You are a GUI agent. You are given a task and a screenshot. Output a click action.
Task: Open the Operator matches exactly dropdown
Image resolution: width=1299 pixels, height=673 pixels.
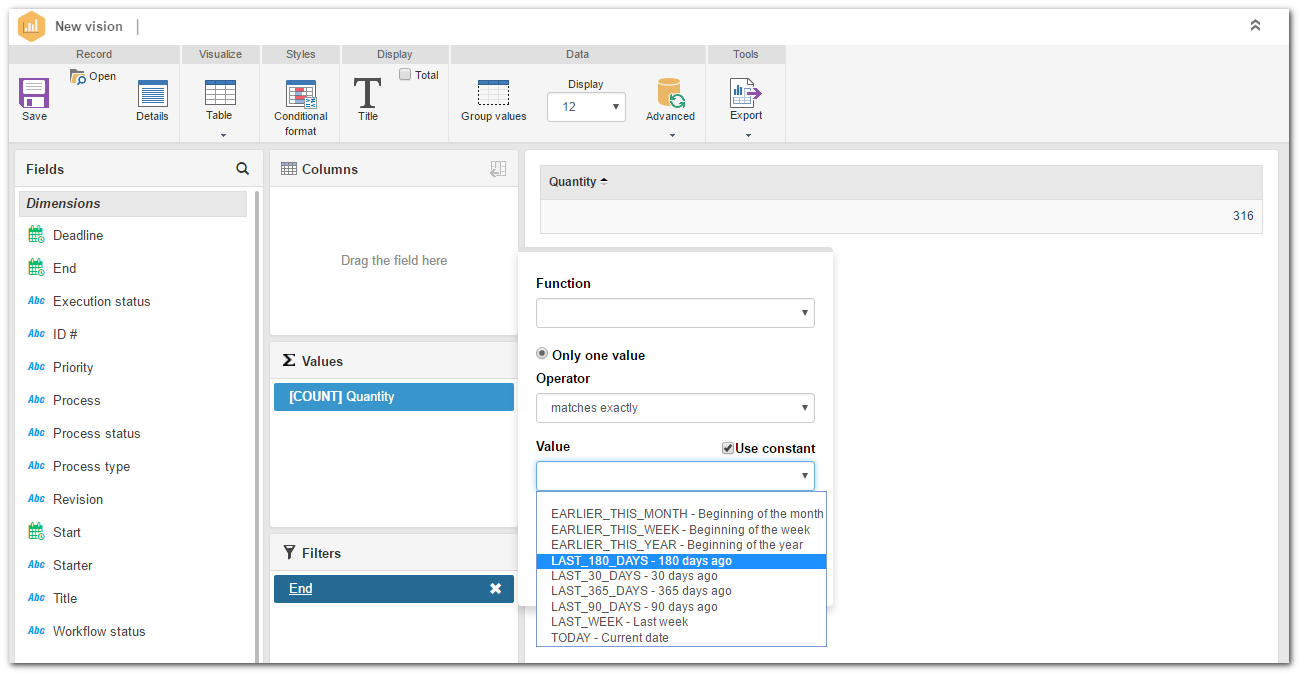pyautogui.click(x=675, y=408)
